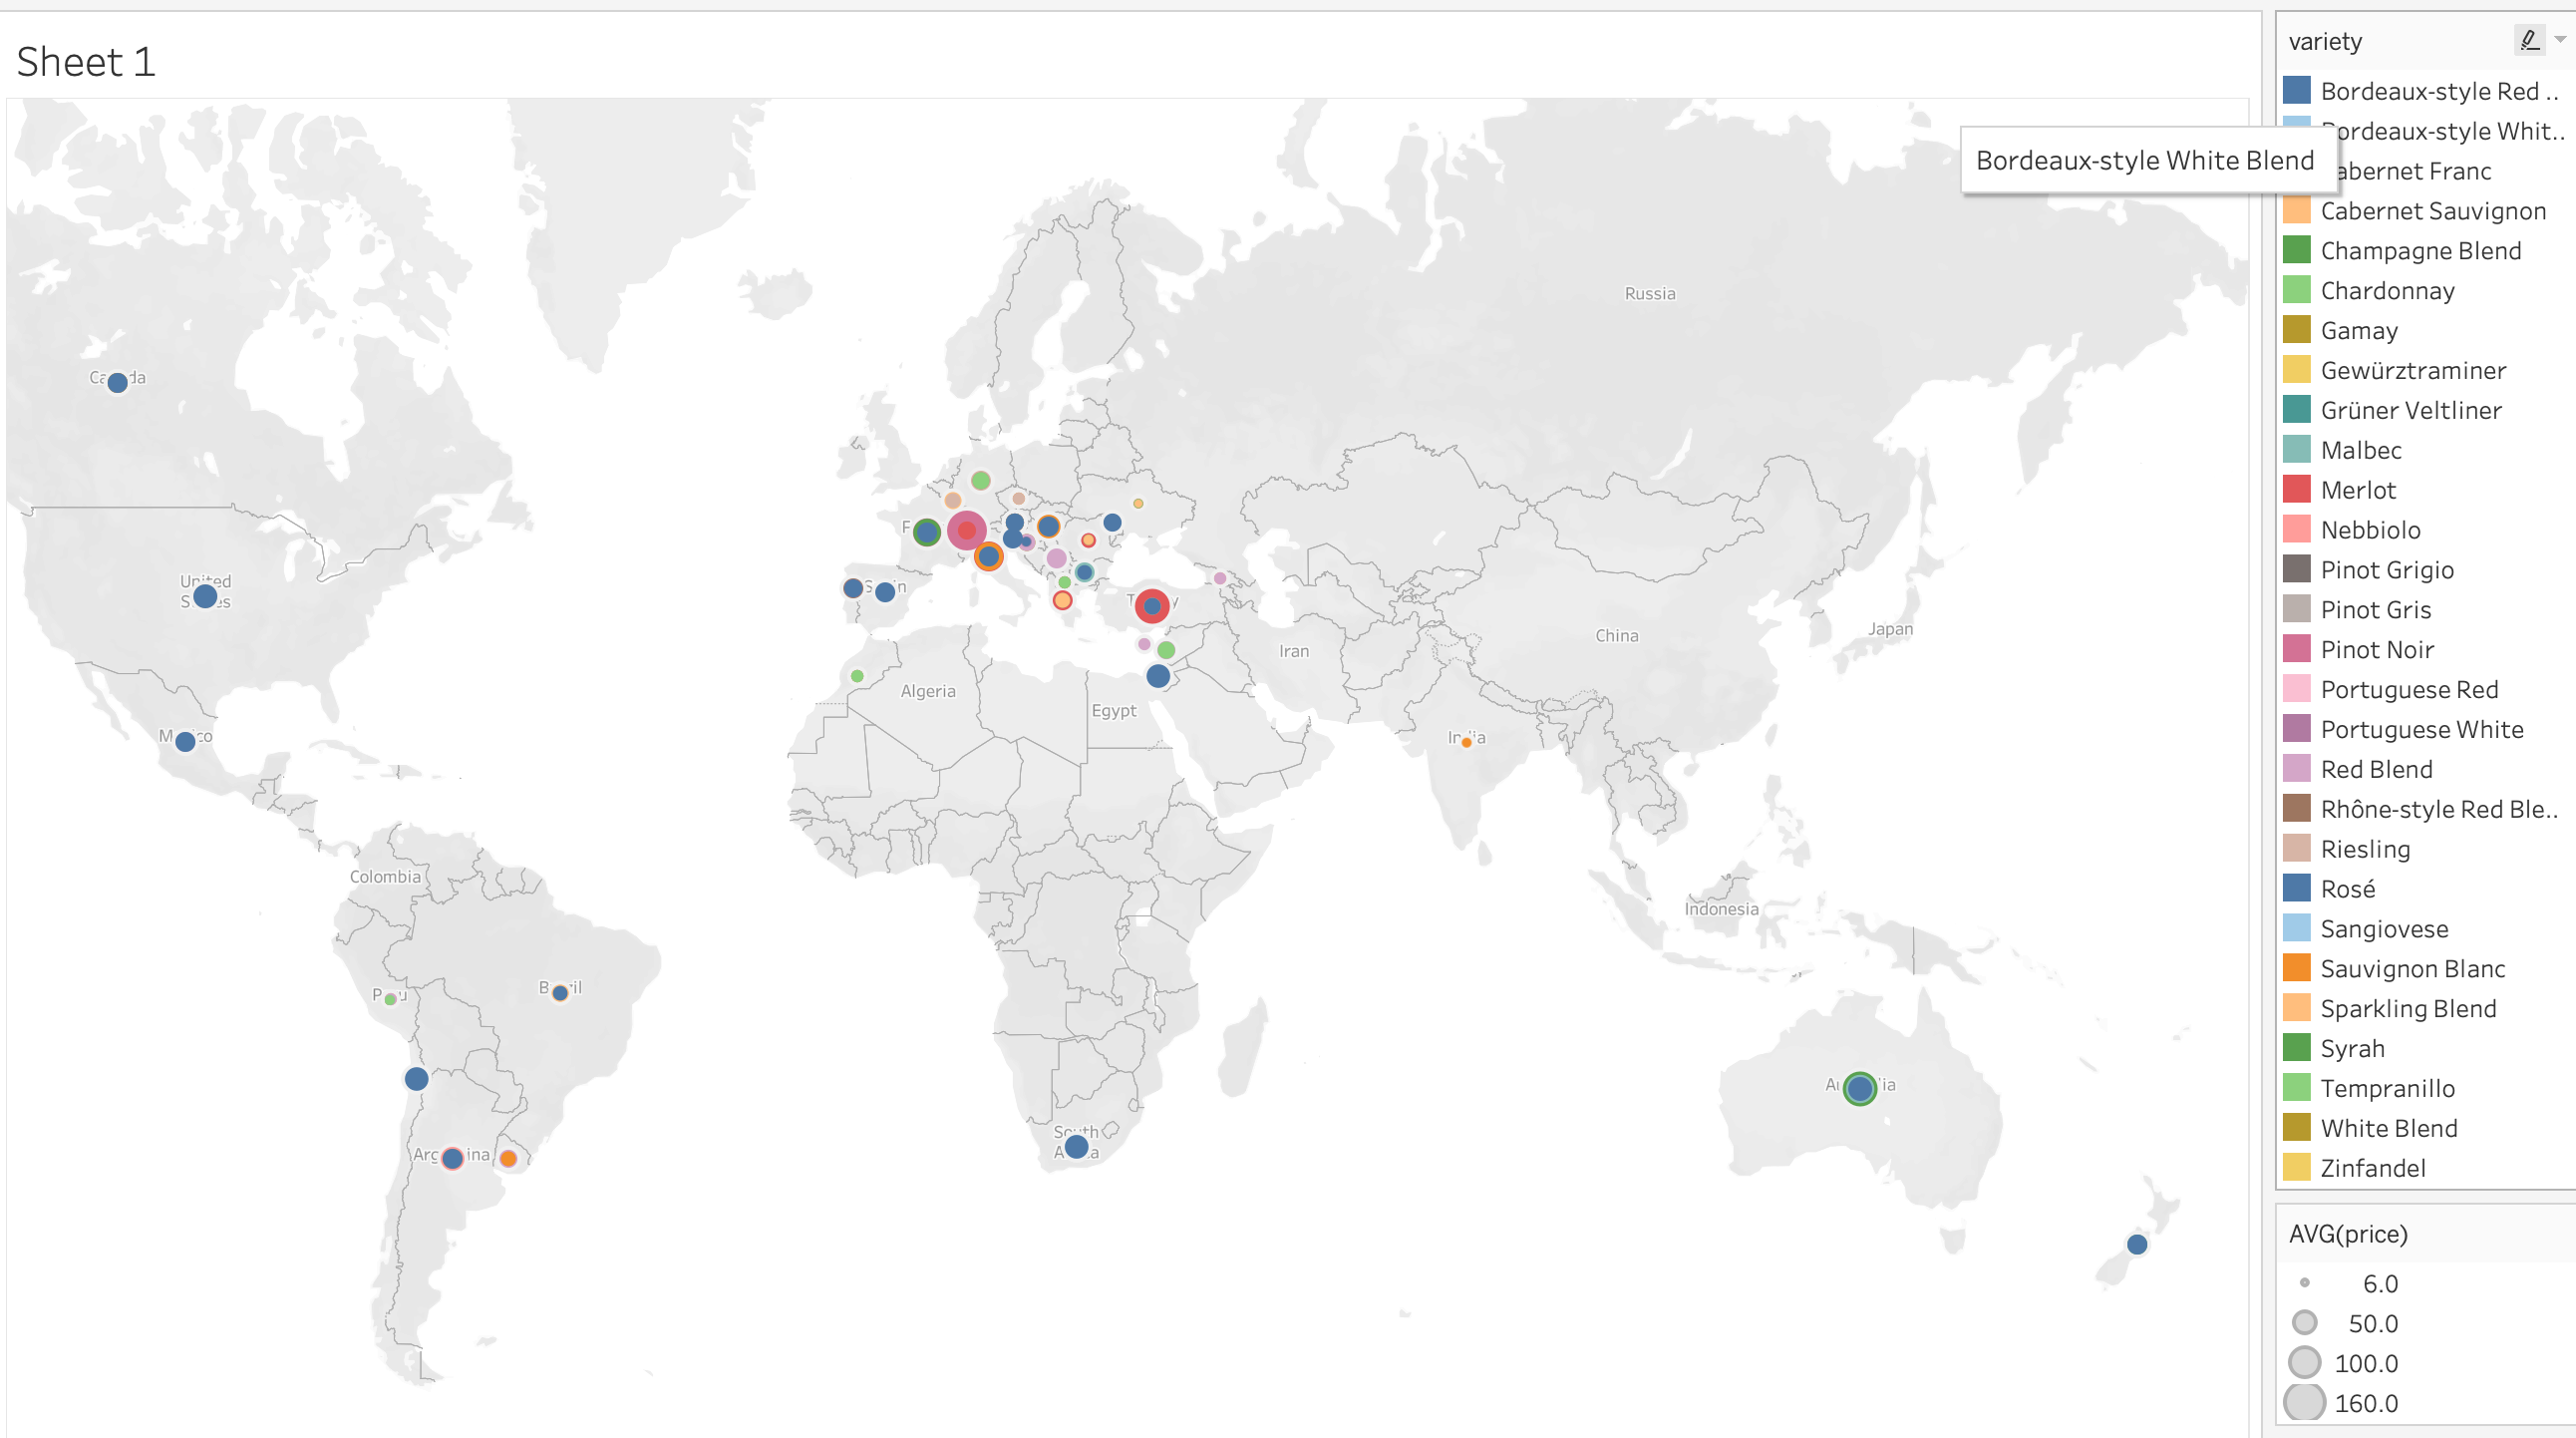Open the variety legend dropdown arrow

[x=2560, y=40]
